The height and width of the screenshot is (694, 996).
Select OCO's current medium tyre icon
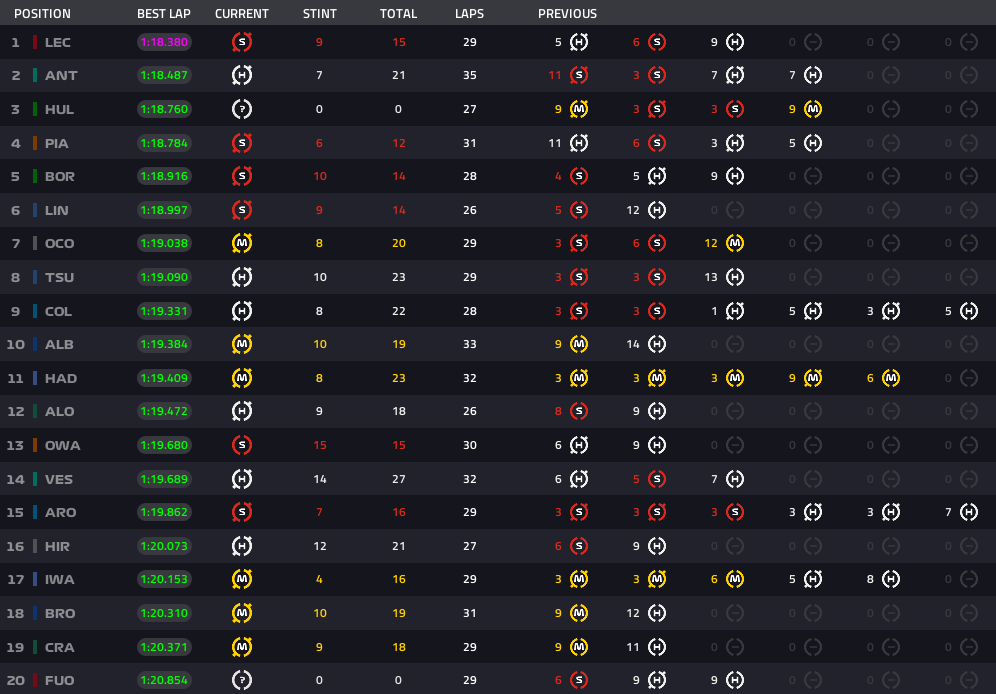(x=242, y=243)
